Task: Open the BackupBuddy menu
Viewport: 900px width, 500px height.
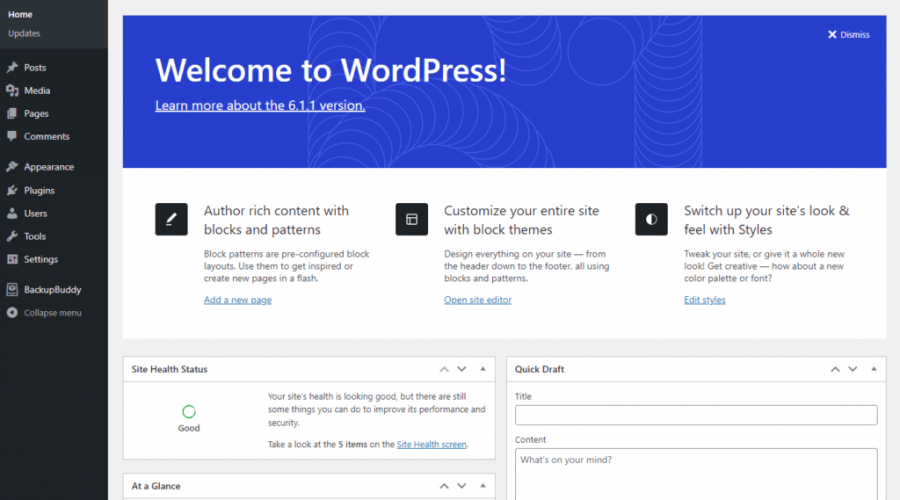Action: pos(53,289)
